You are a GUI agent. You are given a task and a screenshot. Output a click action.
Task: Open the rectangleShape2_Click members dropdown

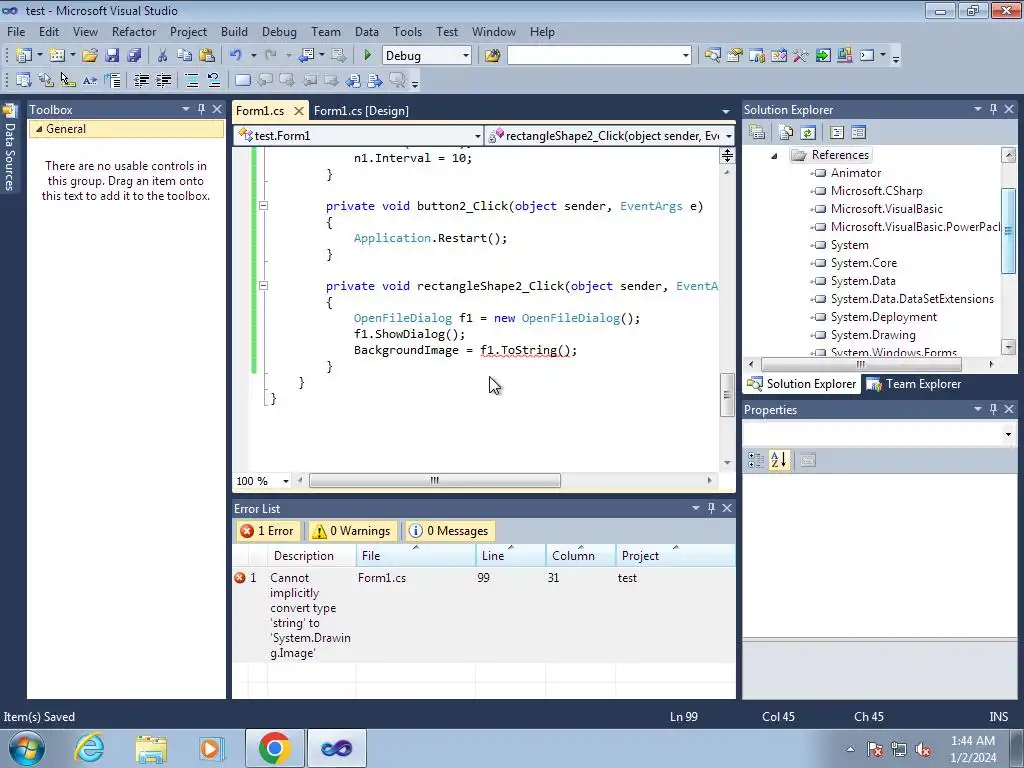pyautogui.click(x=728, y=136)
